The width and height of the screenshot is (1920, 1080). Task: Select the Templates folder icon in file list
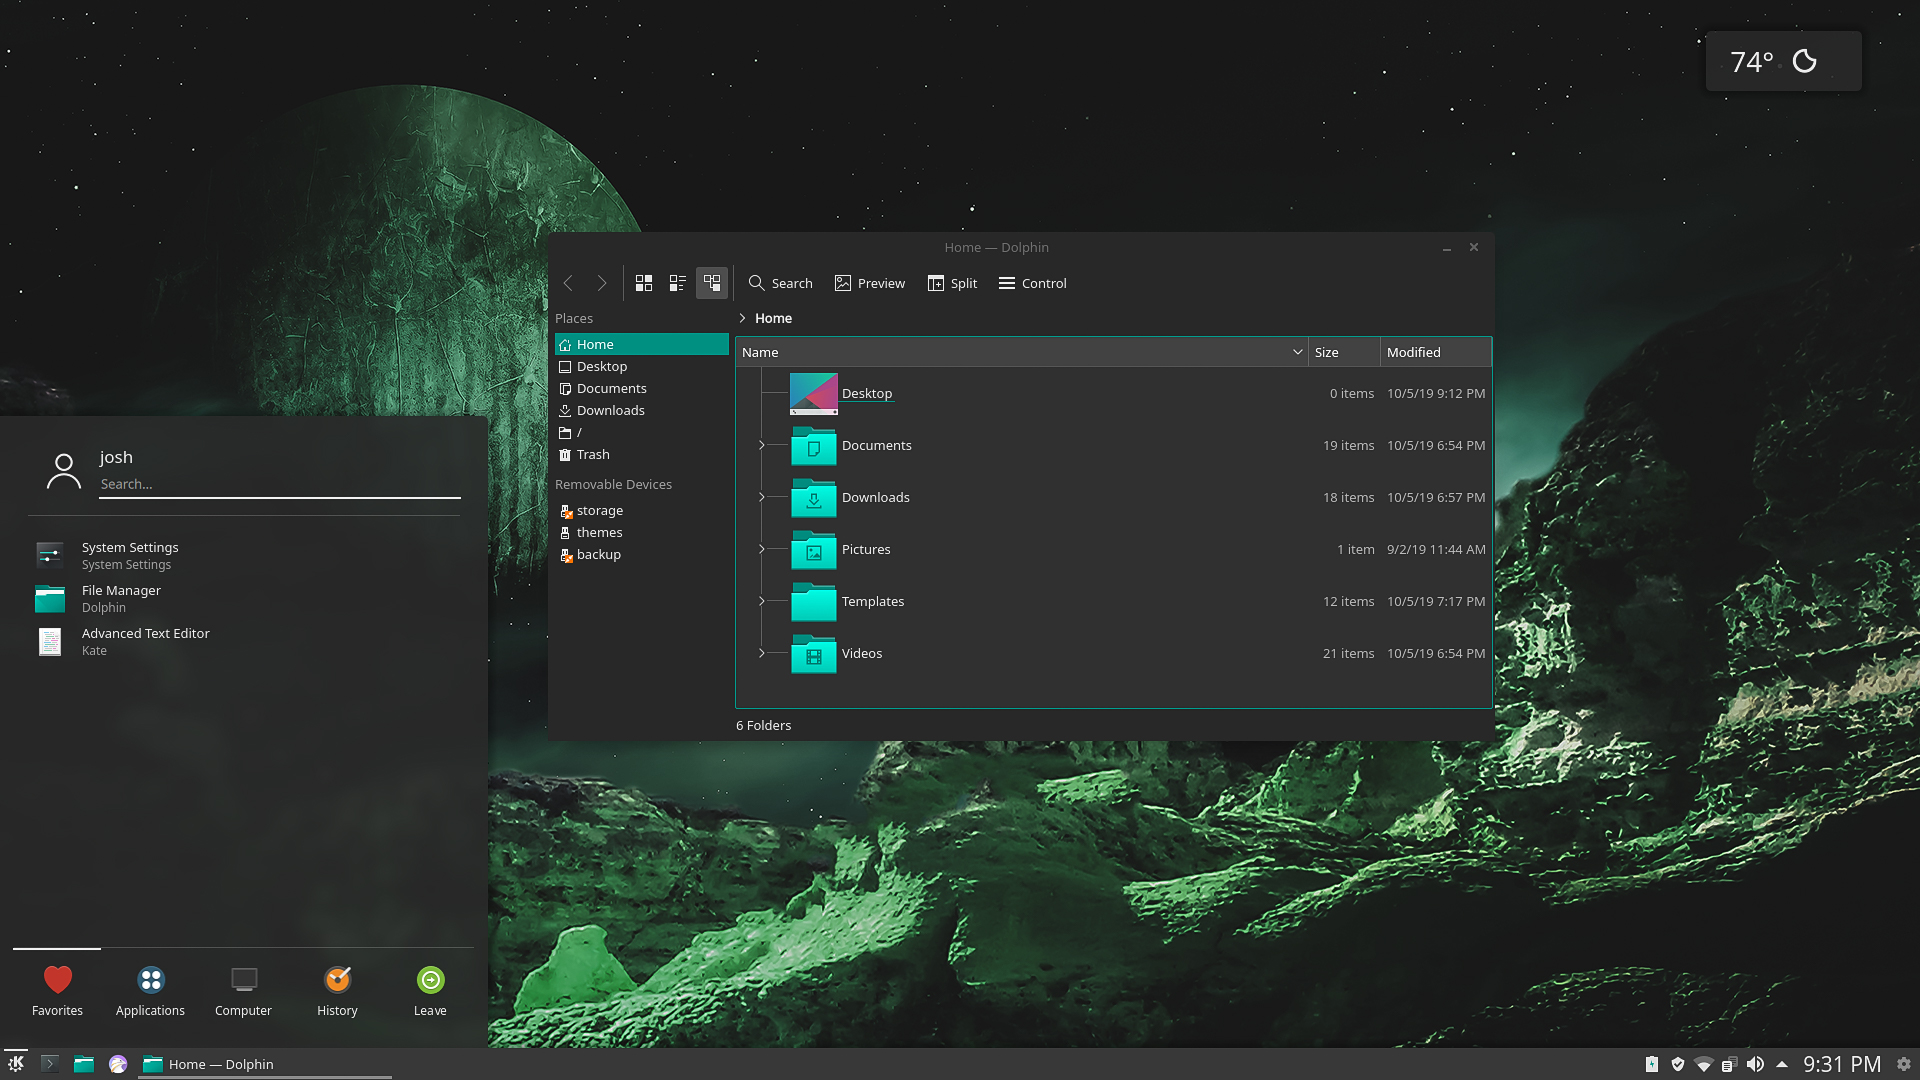[814, 602]
